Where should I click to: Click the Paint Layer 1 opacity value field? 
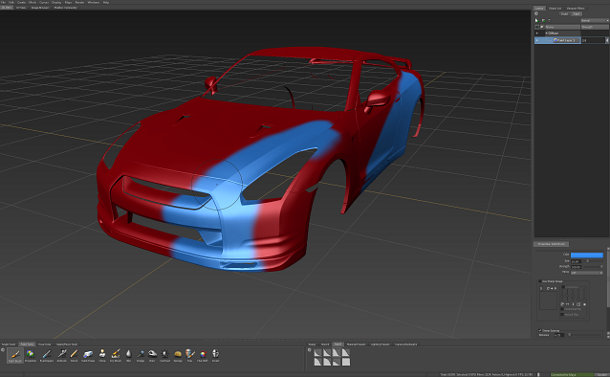click(x=593, y=40)
